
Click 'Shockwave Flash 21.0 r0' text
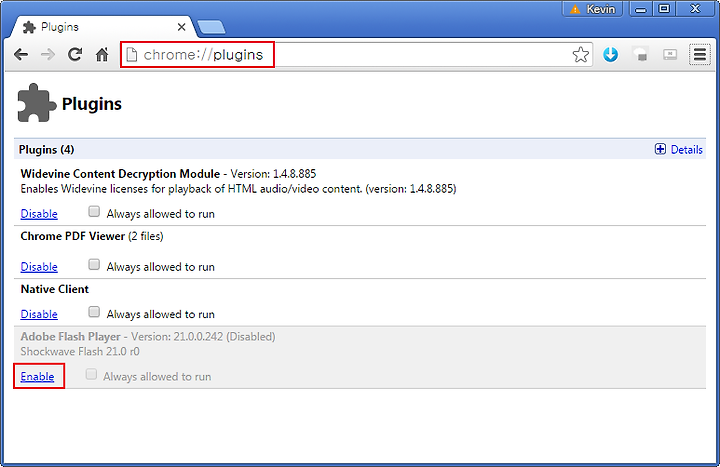coord(80,352)
